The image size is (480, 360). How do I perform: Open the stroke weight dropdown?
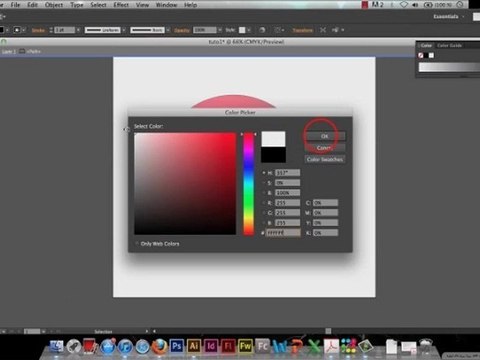(x=78, y=30)
